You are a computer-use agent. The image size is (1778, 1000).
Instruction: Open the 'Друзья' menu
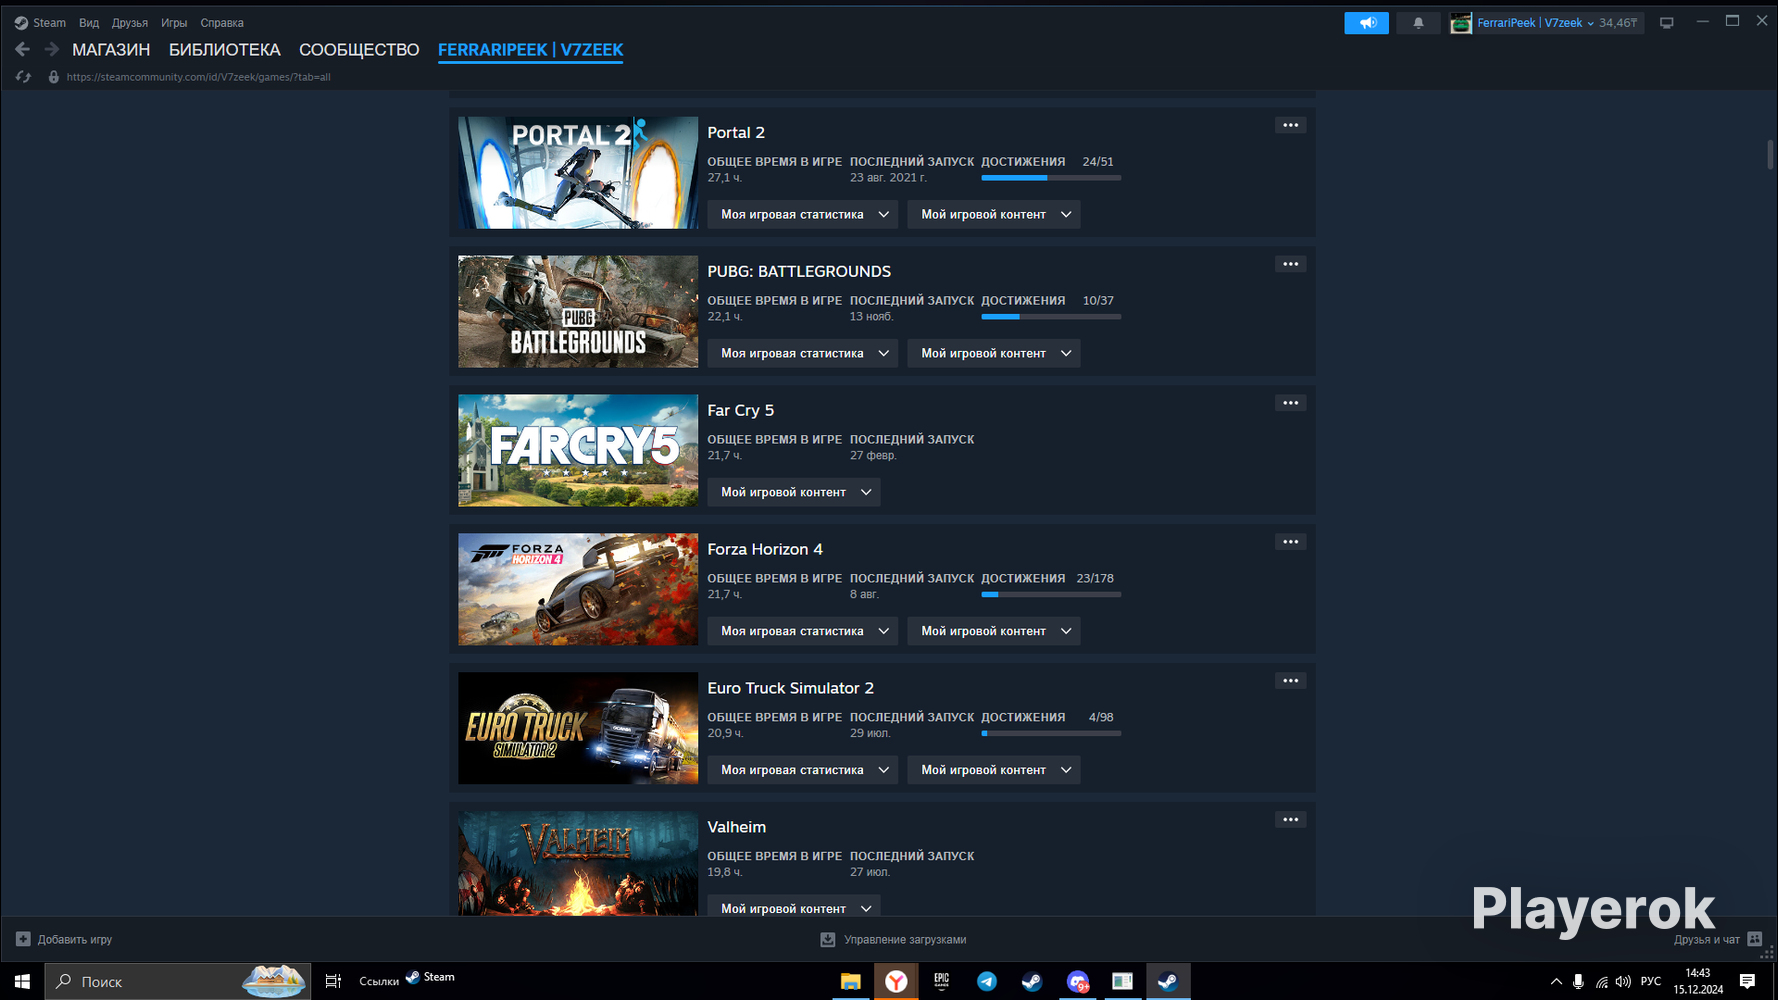130,23
